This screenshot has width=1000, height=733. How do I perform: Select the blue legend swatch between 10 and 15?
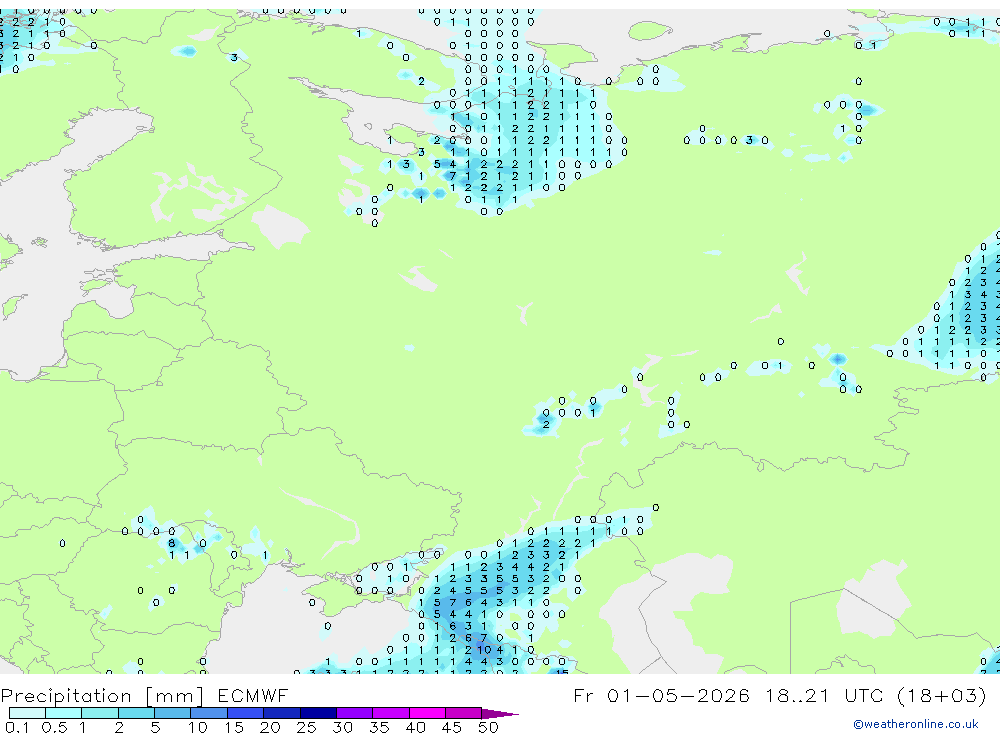209,713
